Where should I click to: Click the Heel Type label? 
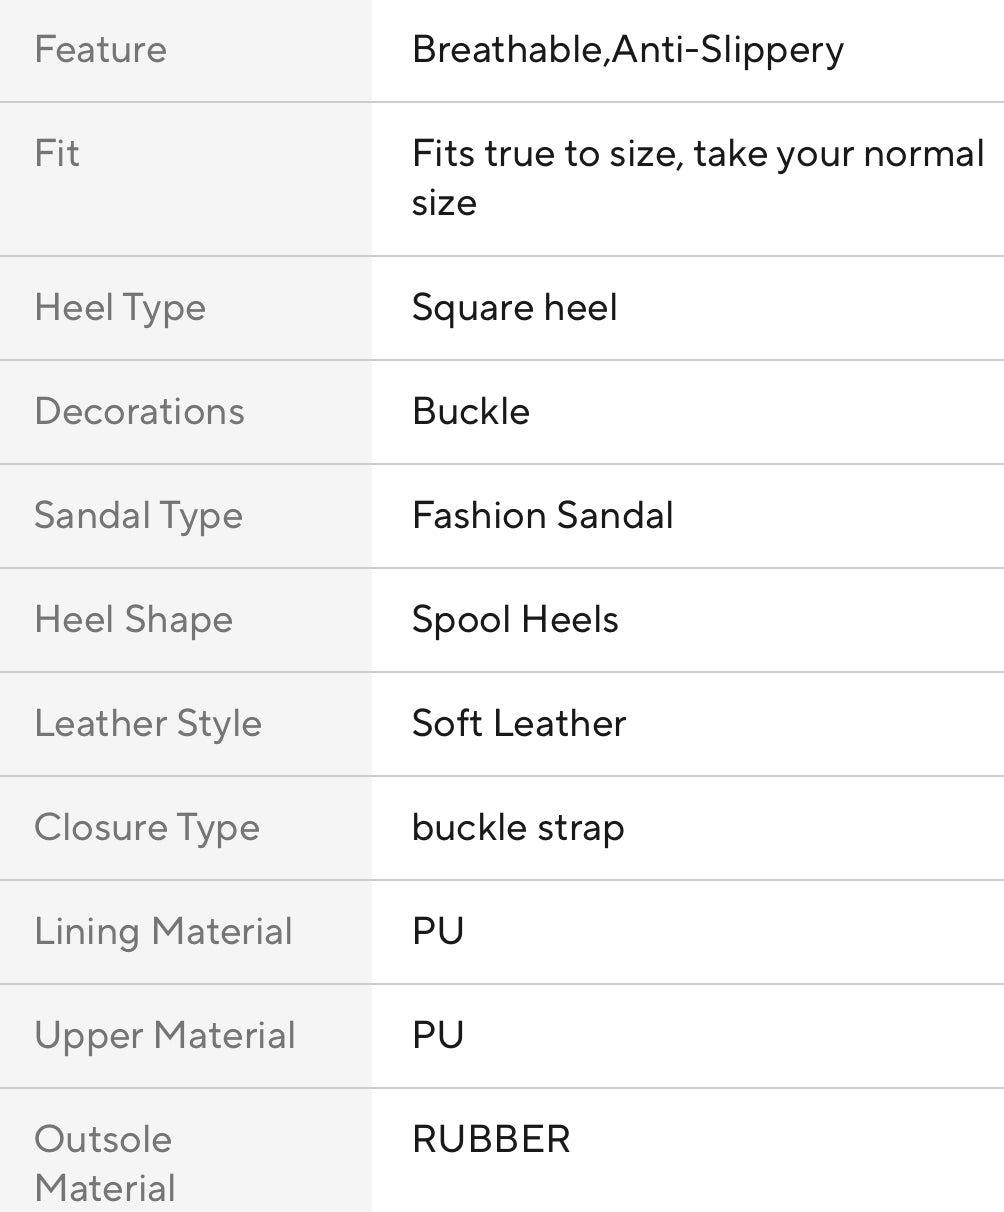tap(120, 307)
